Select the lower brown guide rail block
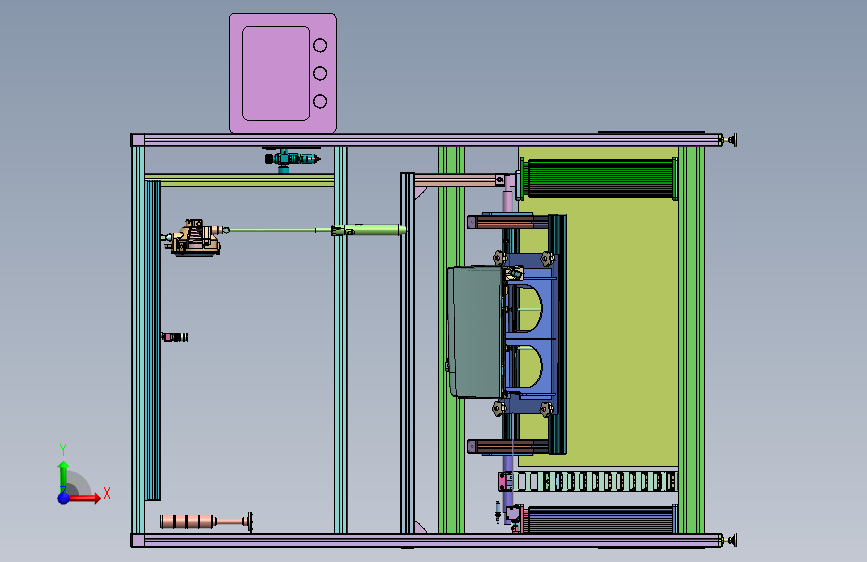 pyautogui.click(x=508, y=446)
